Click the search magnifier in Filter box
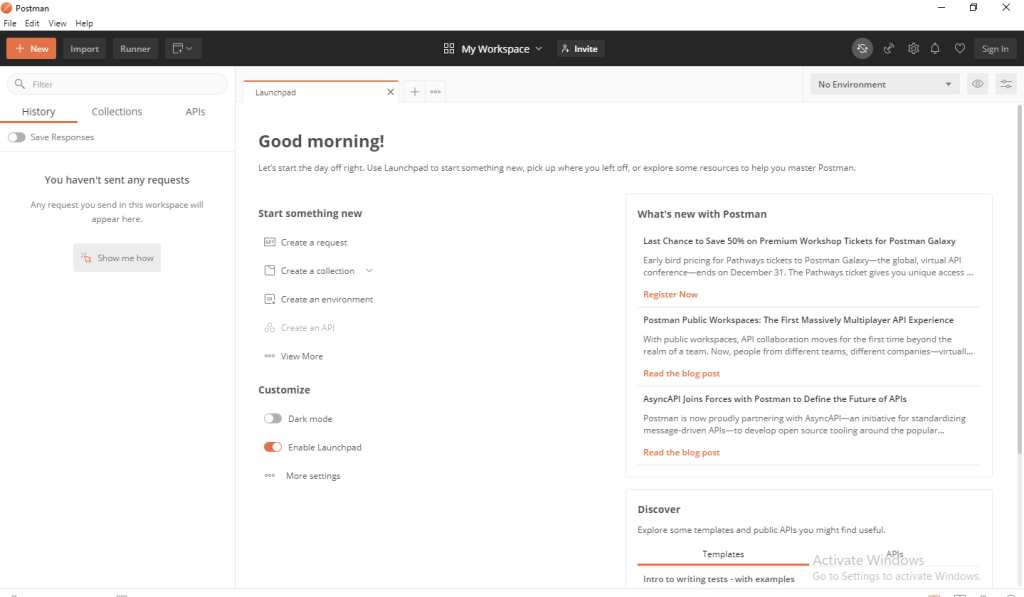Viewport: 1024px width, 597px height. [20, 84]
